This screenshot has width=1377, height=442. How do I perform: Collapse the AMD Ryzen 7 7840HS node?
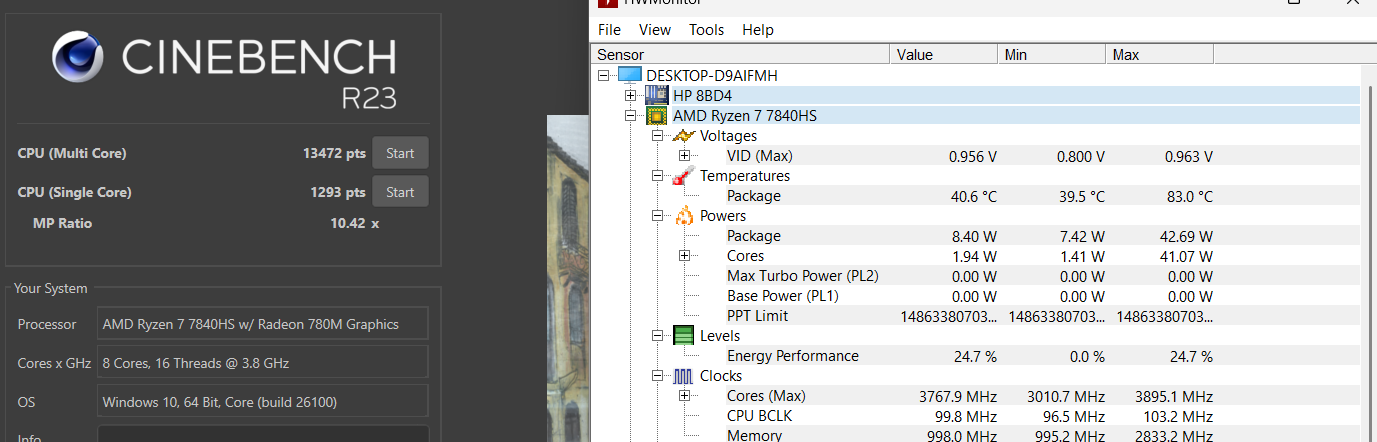(x=630, y=116)
